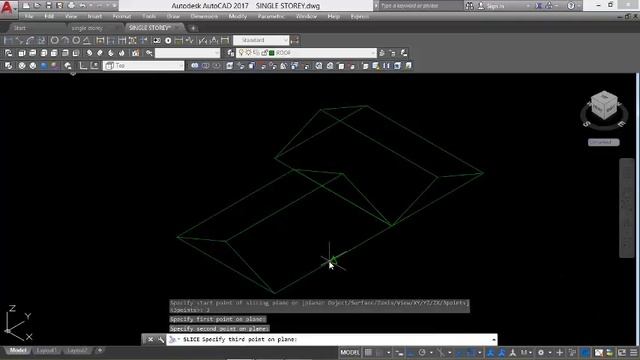The width and height of the screenshot is (640, 360).
Task: Click the SLICE command line input
Action: pyautogui.click(x=331, y=339)
